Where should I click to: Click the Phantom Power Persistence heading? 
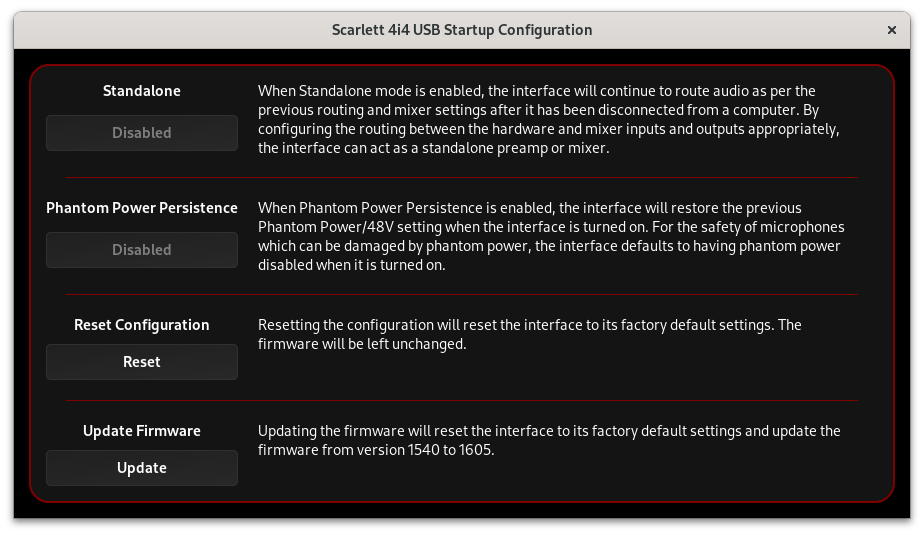tap(142, 208)
